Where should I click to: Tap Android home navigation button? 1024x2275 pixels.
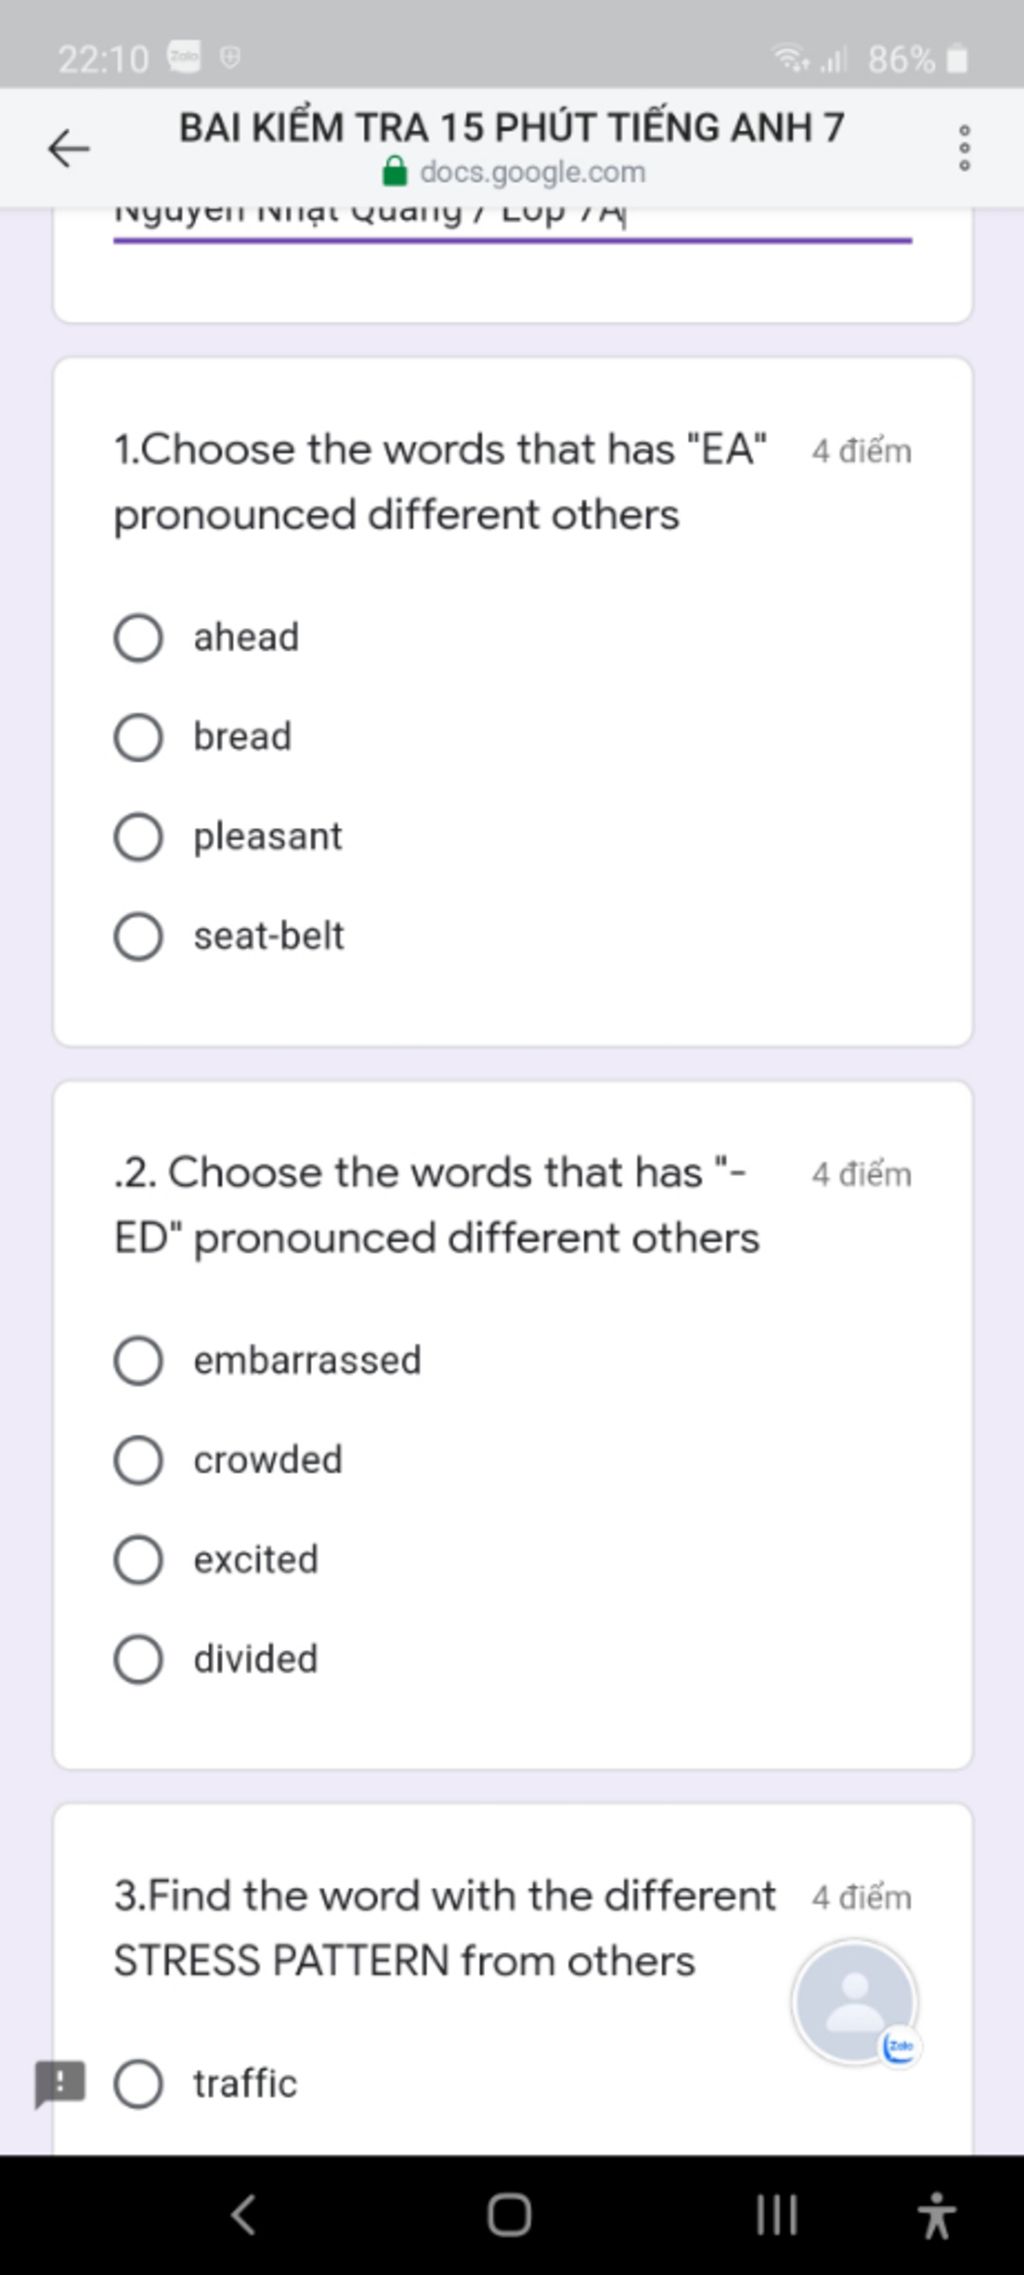[x=509, y=2214]
